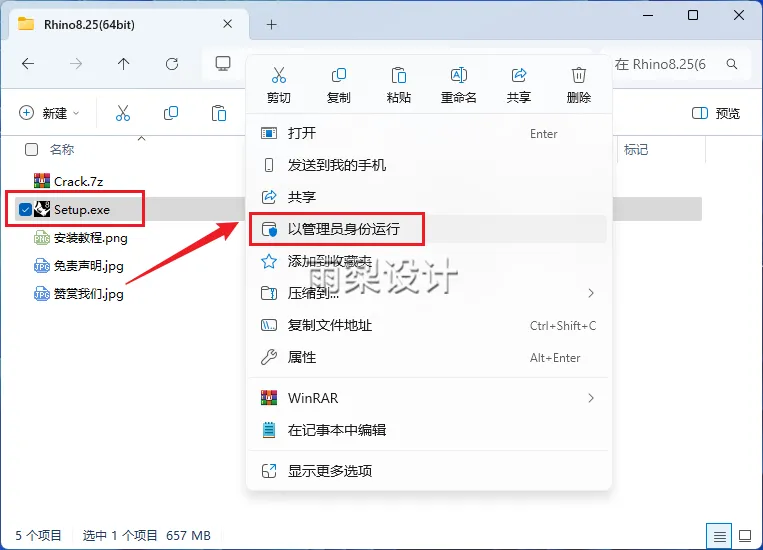Choose 在记事本中编辑
The height and width of the screenshot is (550, 763).
click(428, 430)
